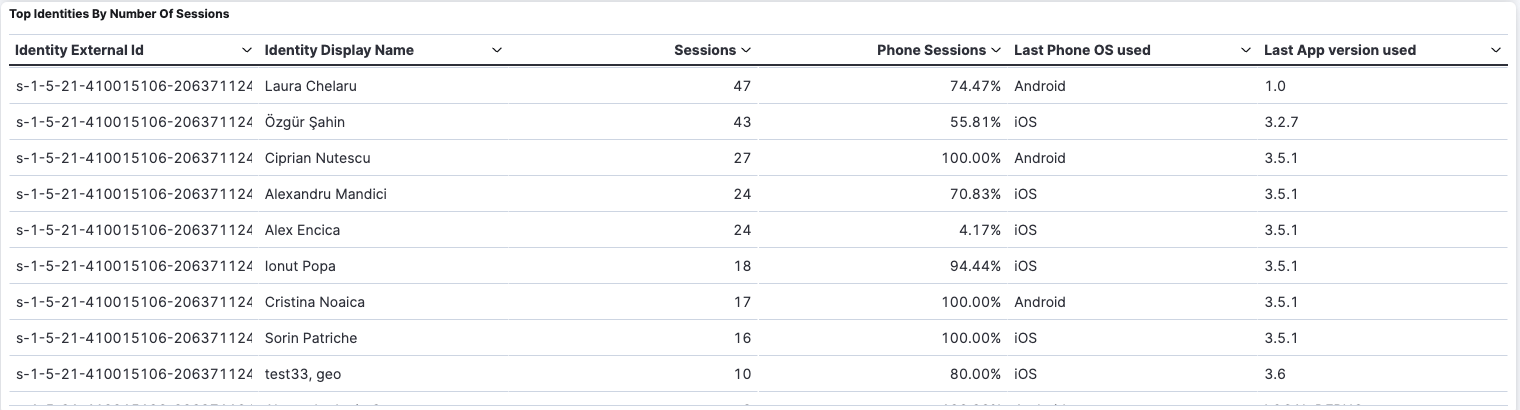Open Last Phone OS used column chevron
Screen dimensions: 1520x410
(x=1246, y=50)
